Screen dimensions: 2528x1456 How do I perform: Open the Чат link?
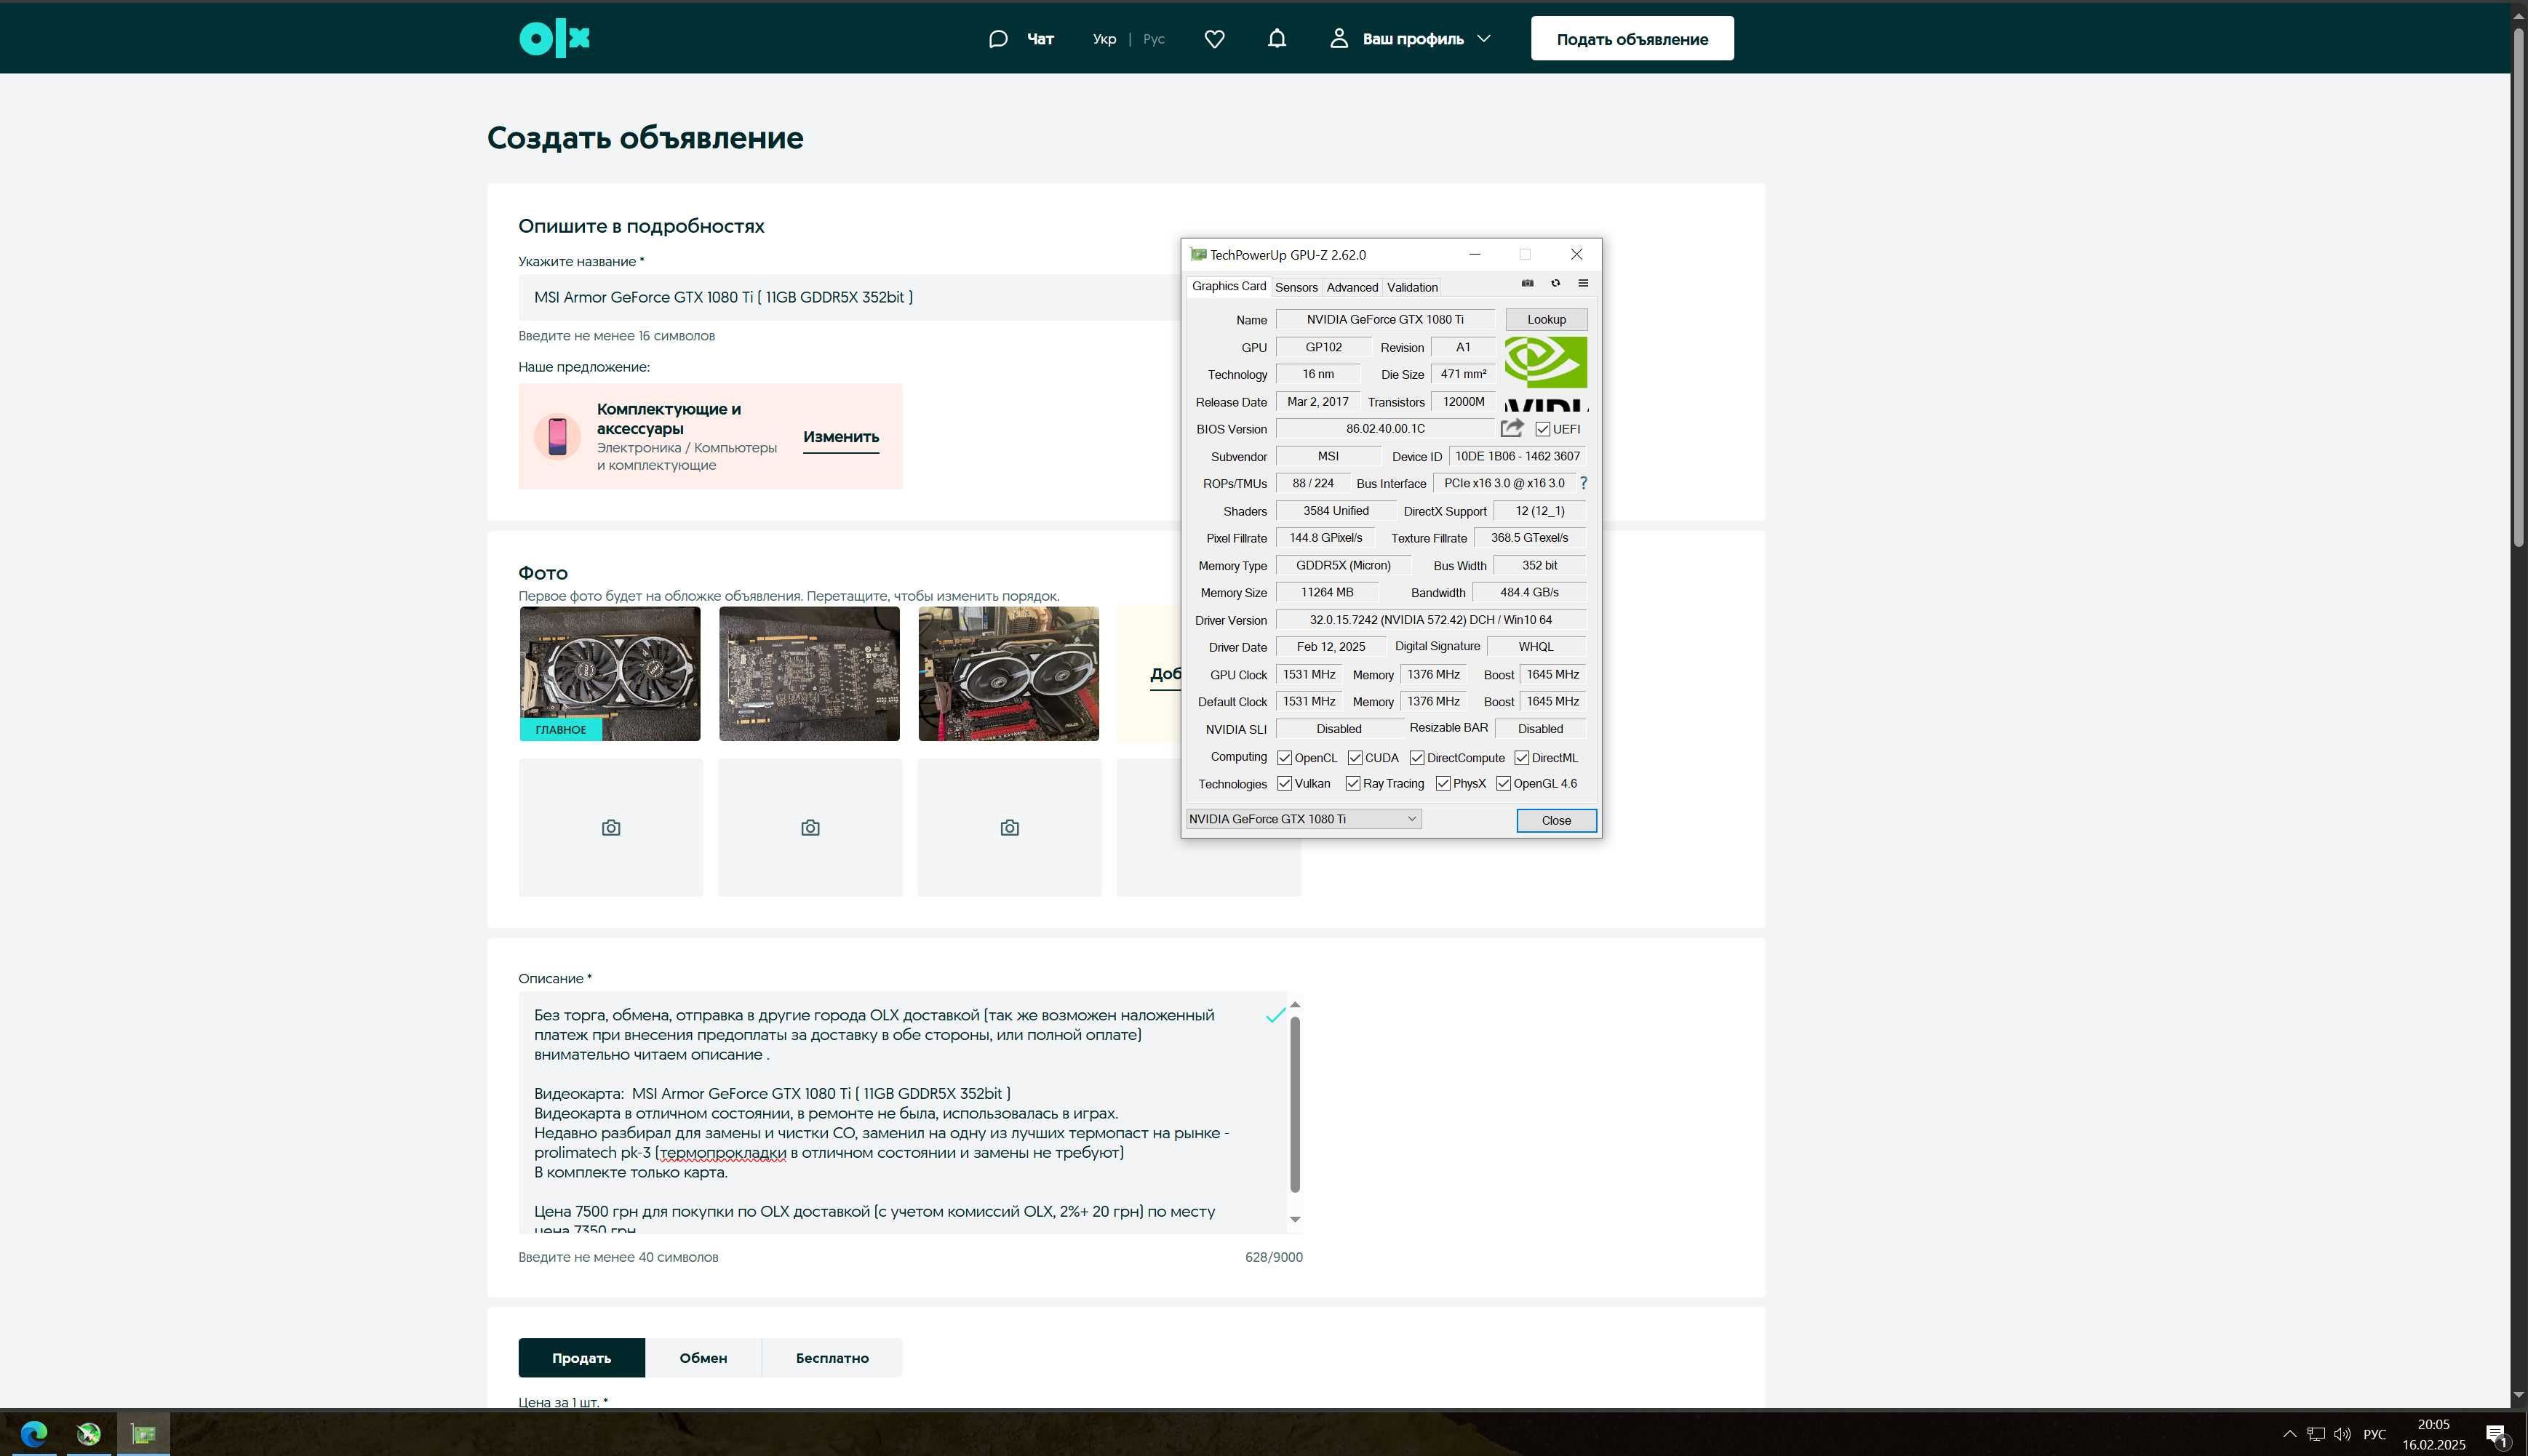(x=1040, y=39)
